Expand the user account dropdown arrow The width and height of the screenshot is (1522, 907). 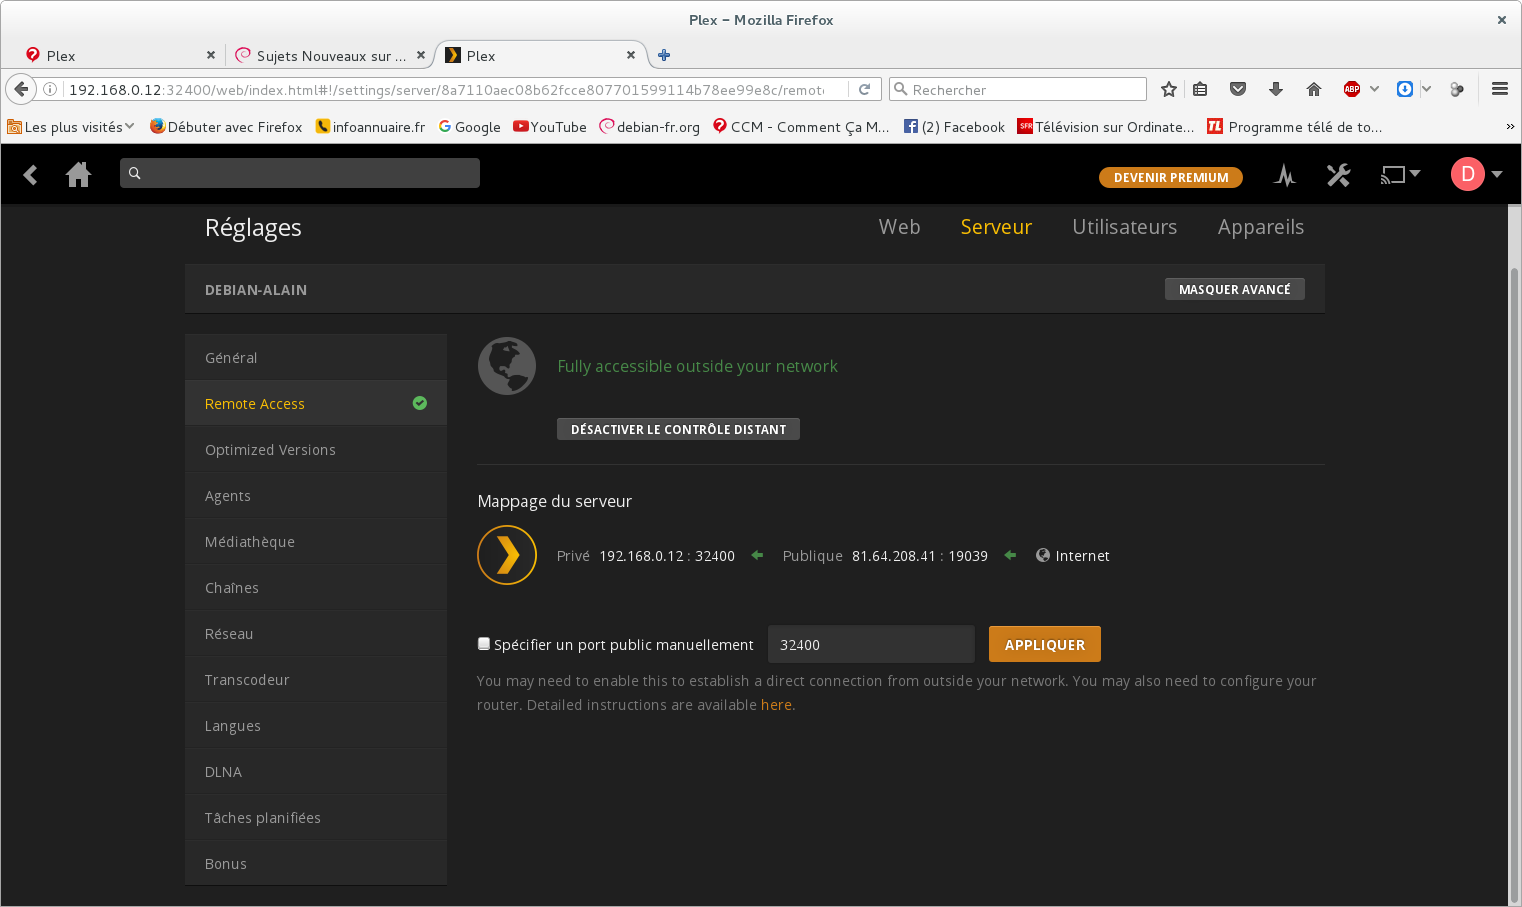pos(1497,174)
